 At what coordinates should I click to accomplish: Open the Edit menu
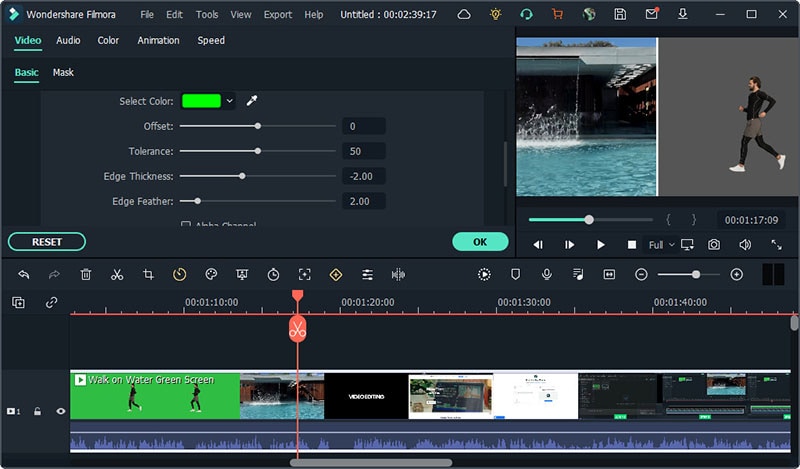point(174,14)
